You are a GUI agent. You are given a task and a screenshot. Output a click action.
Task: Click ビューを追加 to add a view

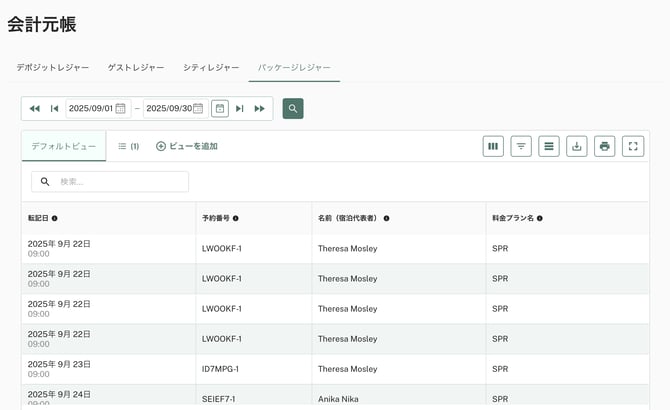click(187, 146)
